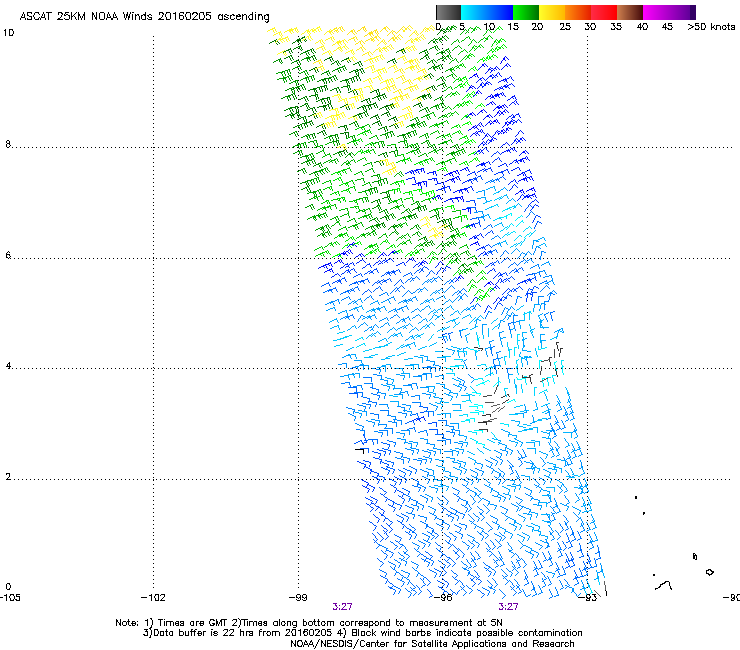Pick the red 30-35 knots legend swatch
740x650 pixels.
tap(604, 12)
